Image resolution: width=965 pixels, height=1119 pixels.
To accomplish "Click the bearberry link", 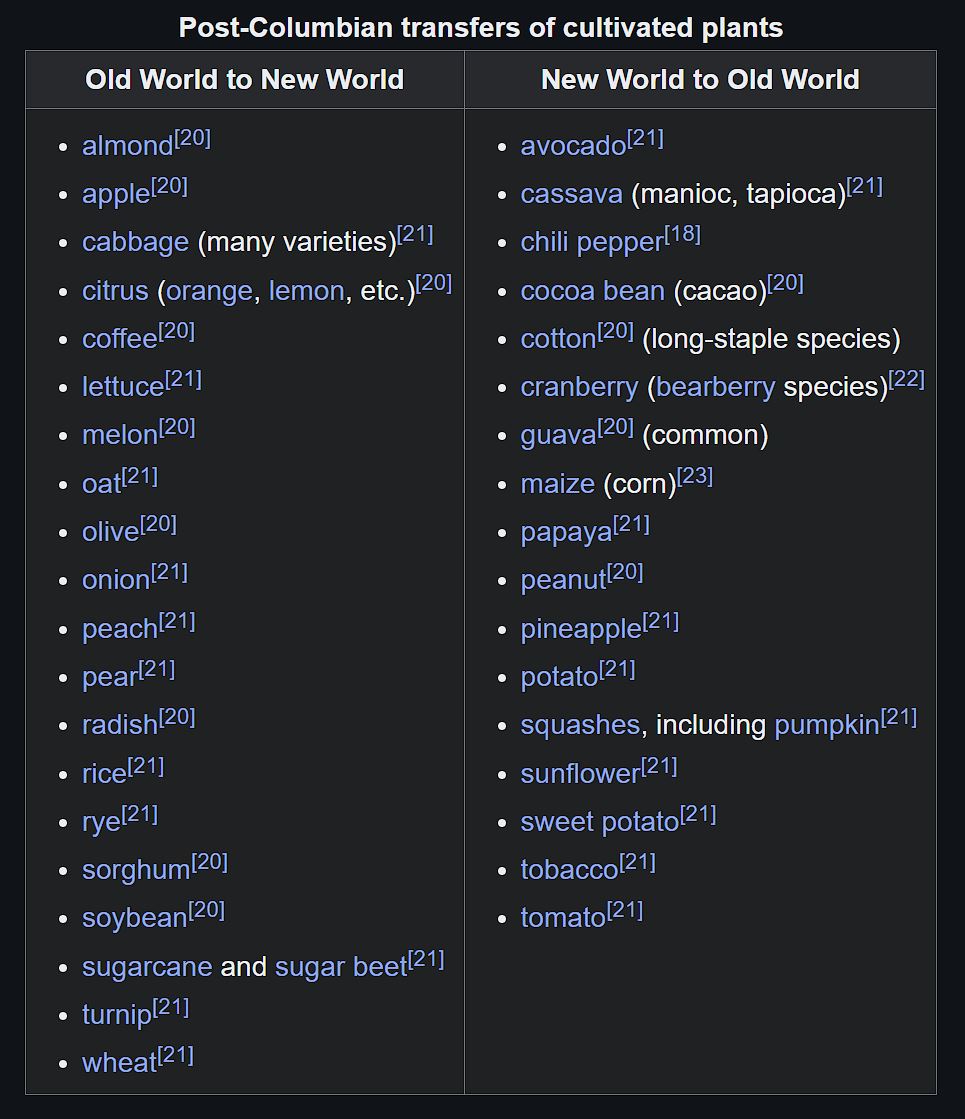I will click(x=715, y=387).
